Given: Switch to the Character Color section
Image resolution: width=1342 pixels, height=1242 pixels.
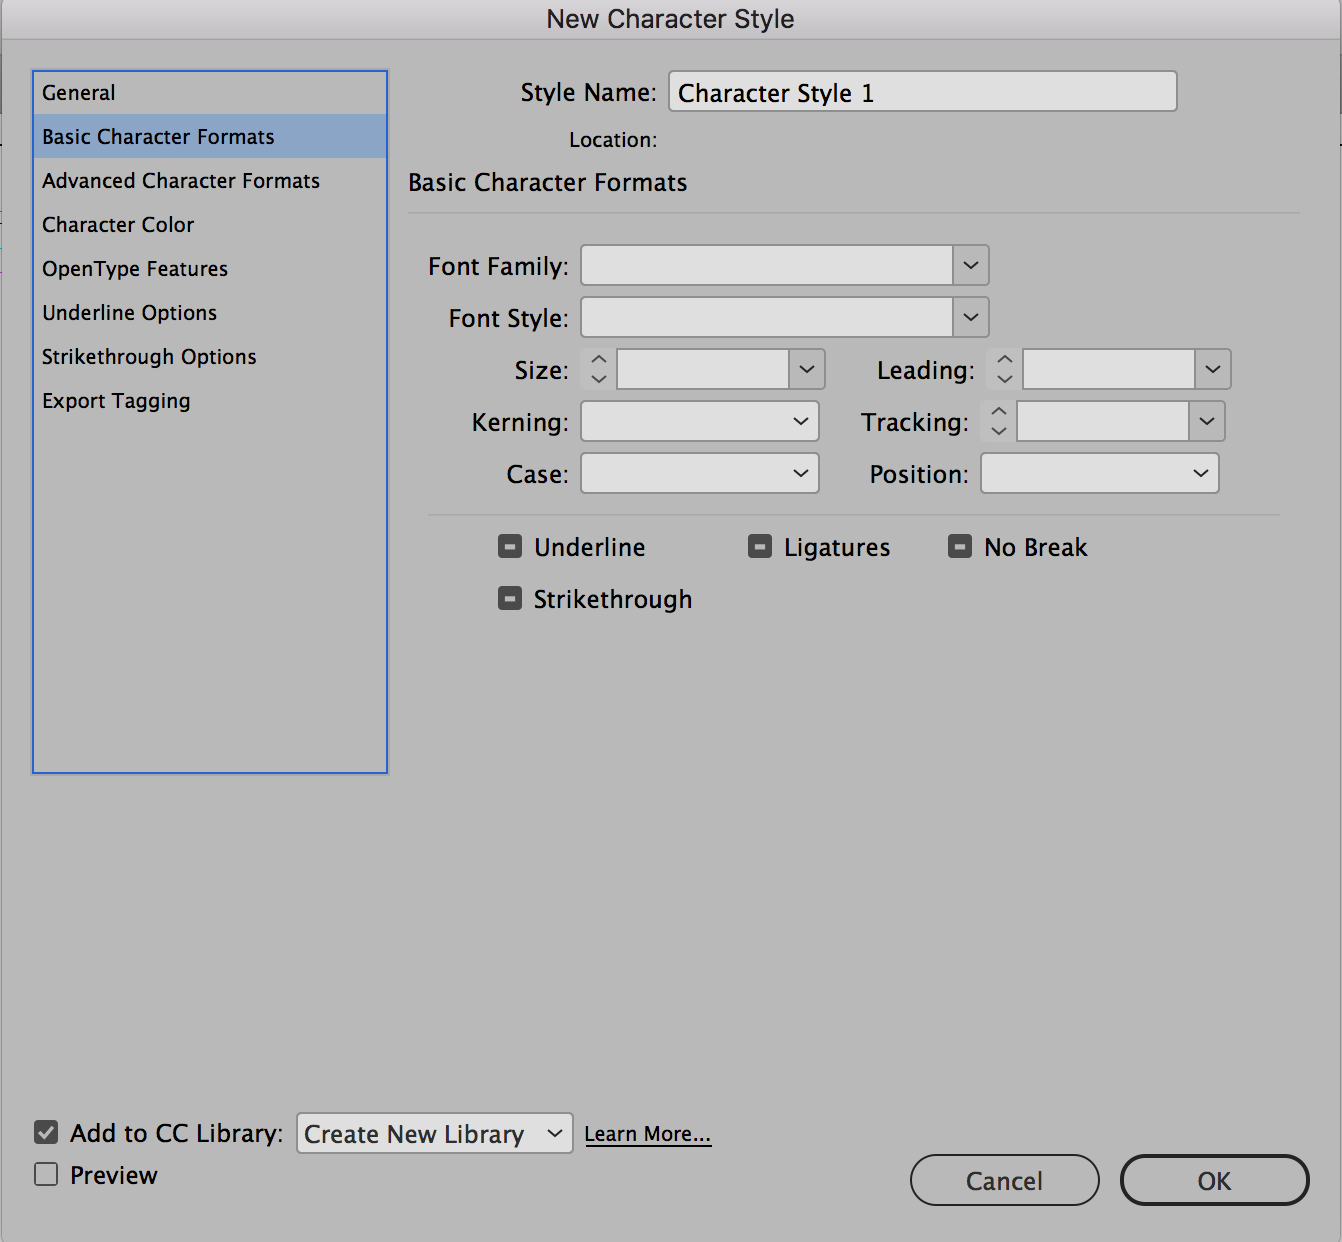Looking at the screenshot, I should [118, 225].
